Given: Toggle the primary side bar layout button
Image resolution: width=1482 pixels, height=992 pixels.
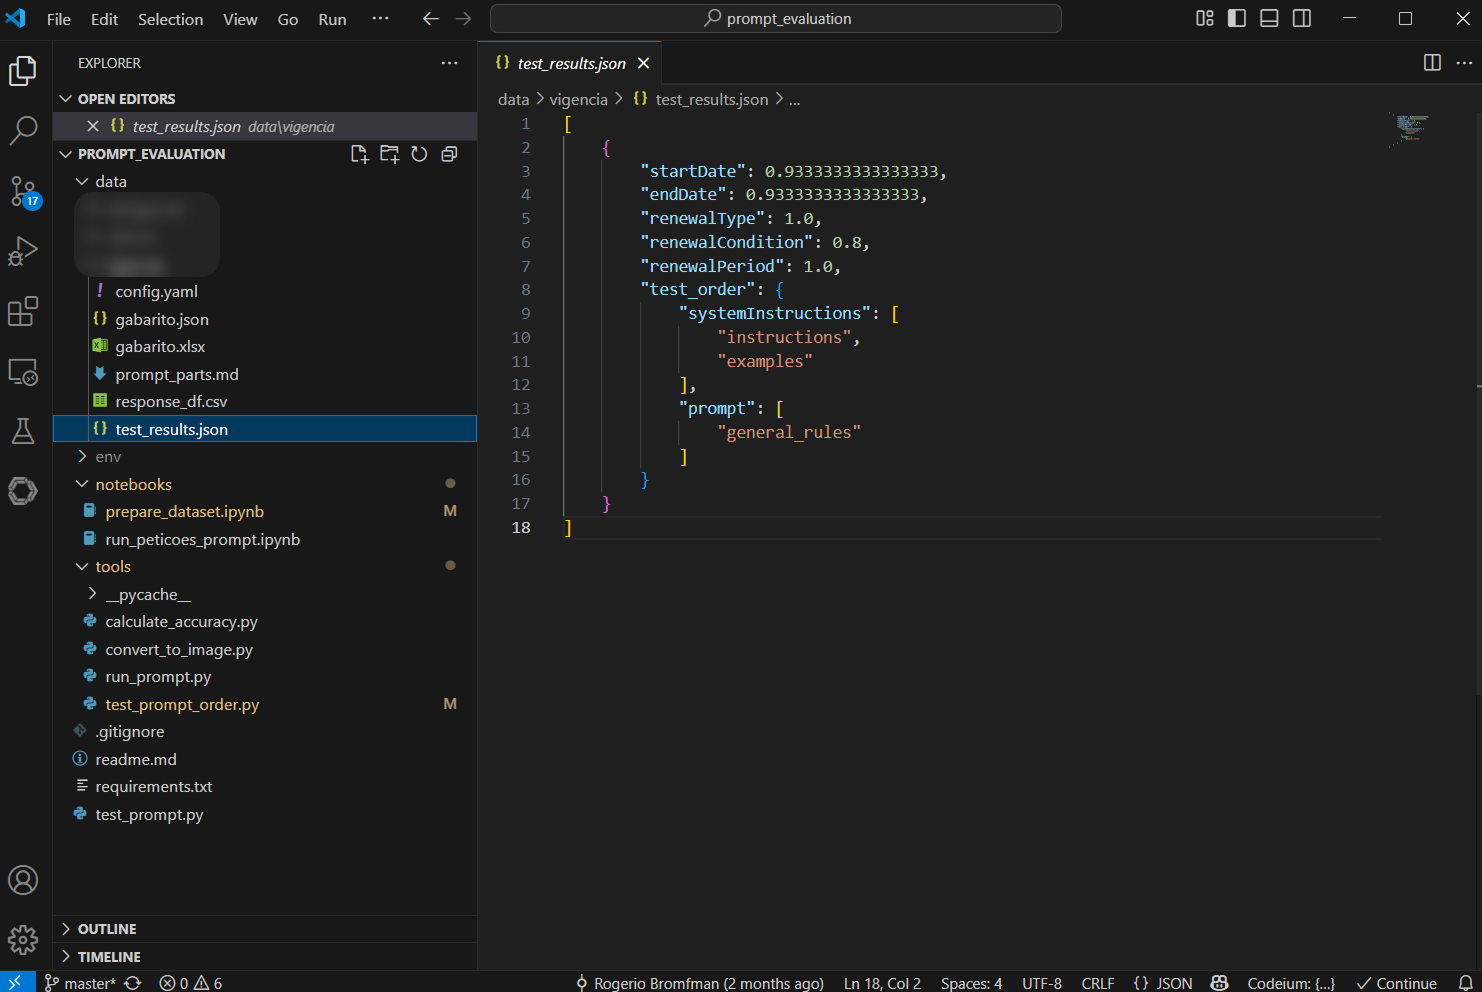Looking at the screenshot, I should [x=1237, y=19].
